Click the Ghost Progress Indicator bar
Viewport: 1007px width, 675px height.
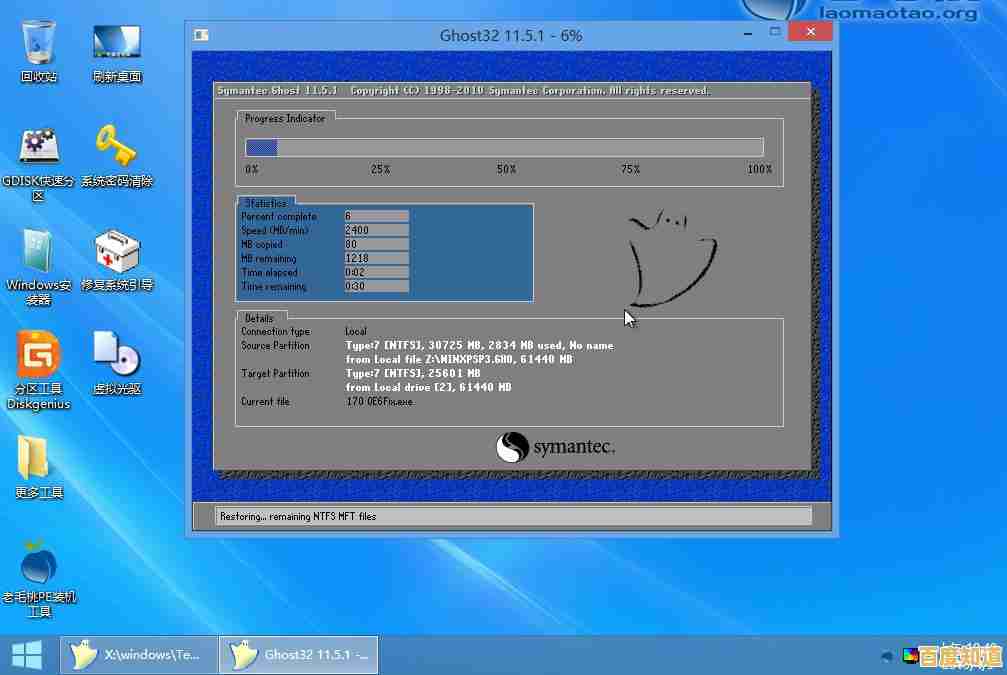[504, 147]
